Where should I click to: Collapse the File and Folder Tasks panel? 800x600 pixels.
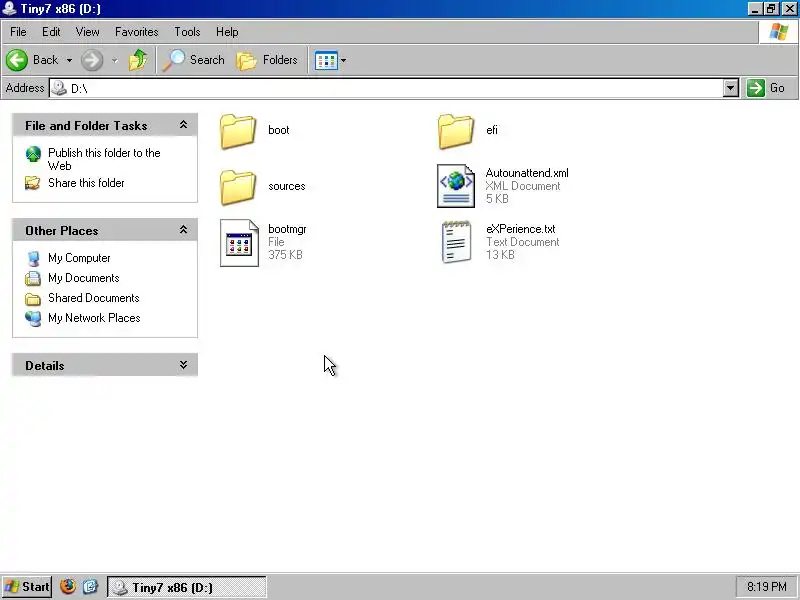click(183, 124)
